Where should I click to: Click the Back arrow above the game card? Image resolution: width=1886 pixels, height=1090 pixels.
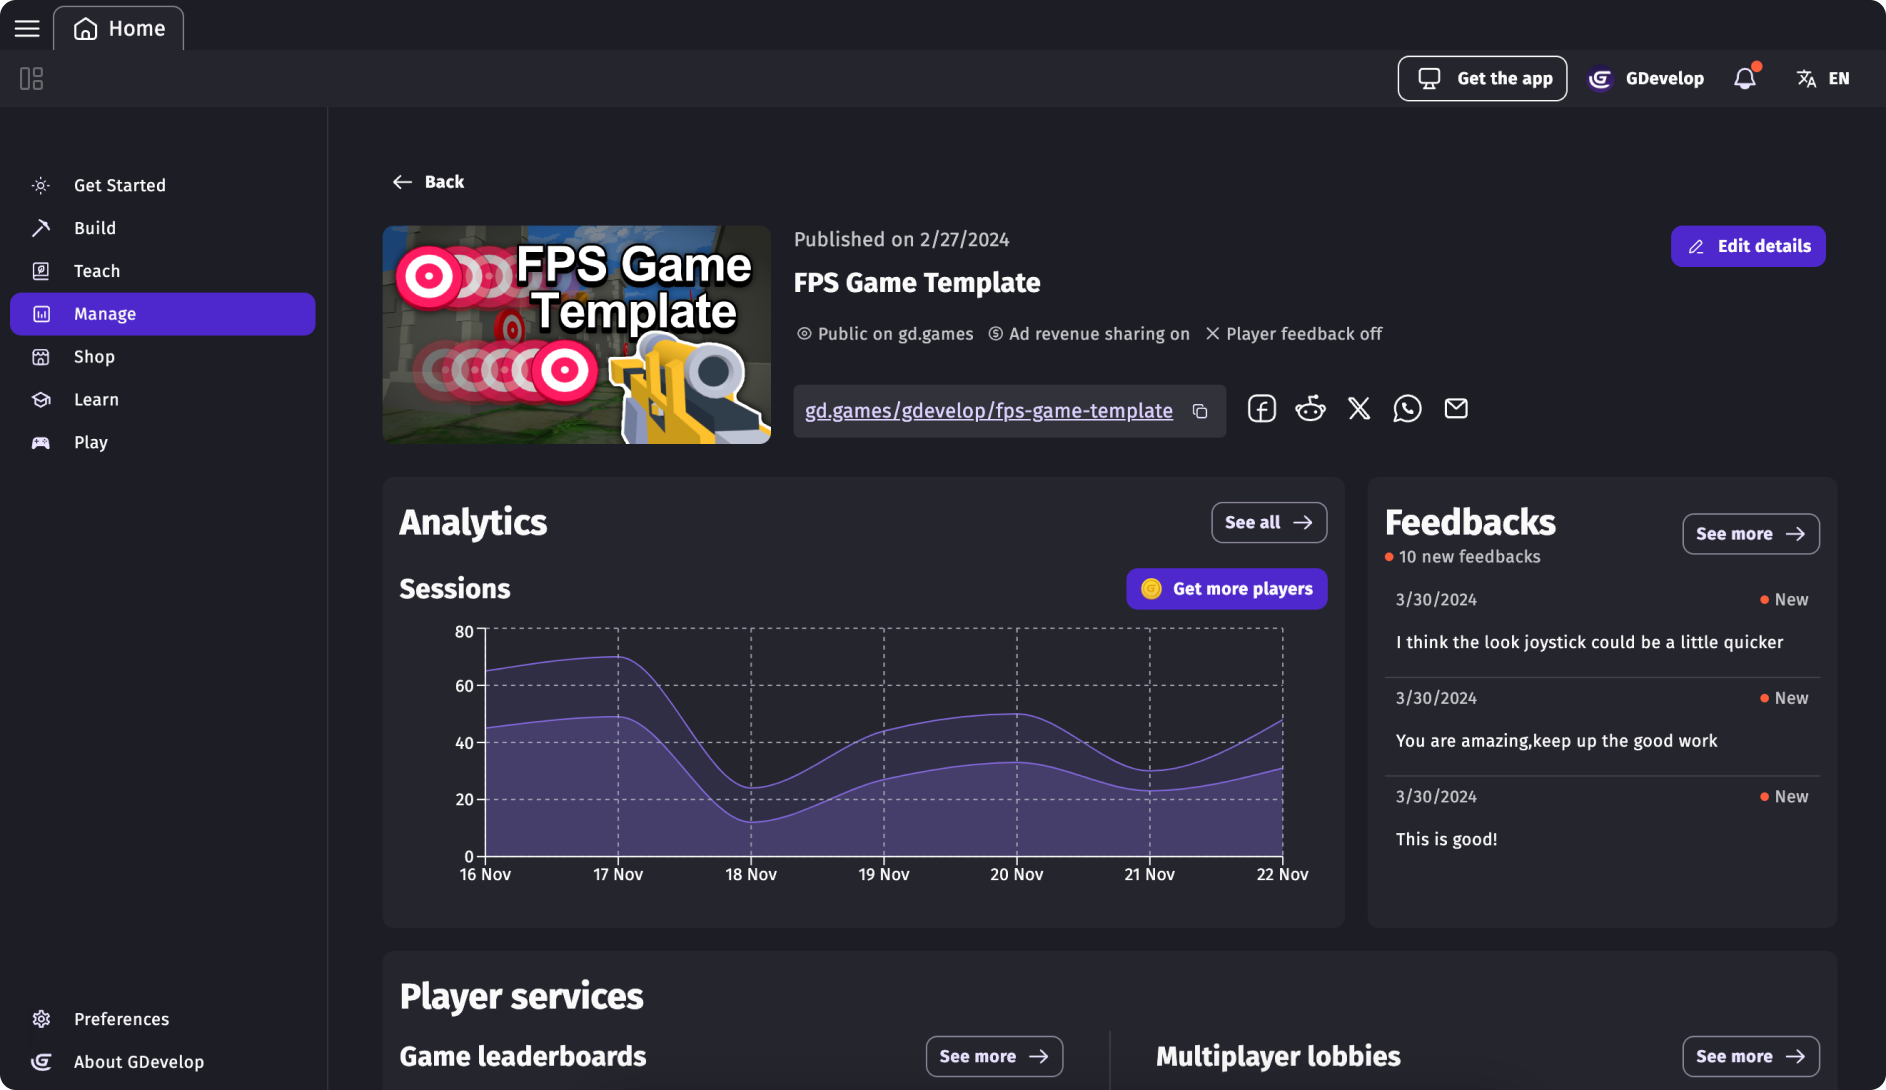402,181
